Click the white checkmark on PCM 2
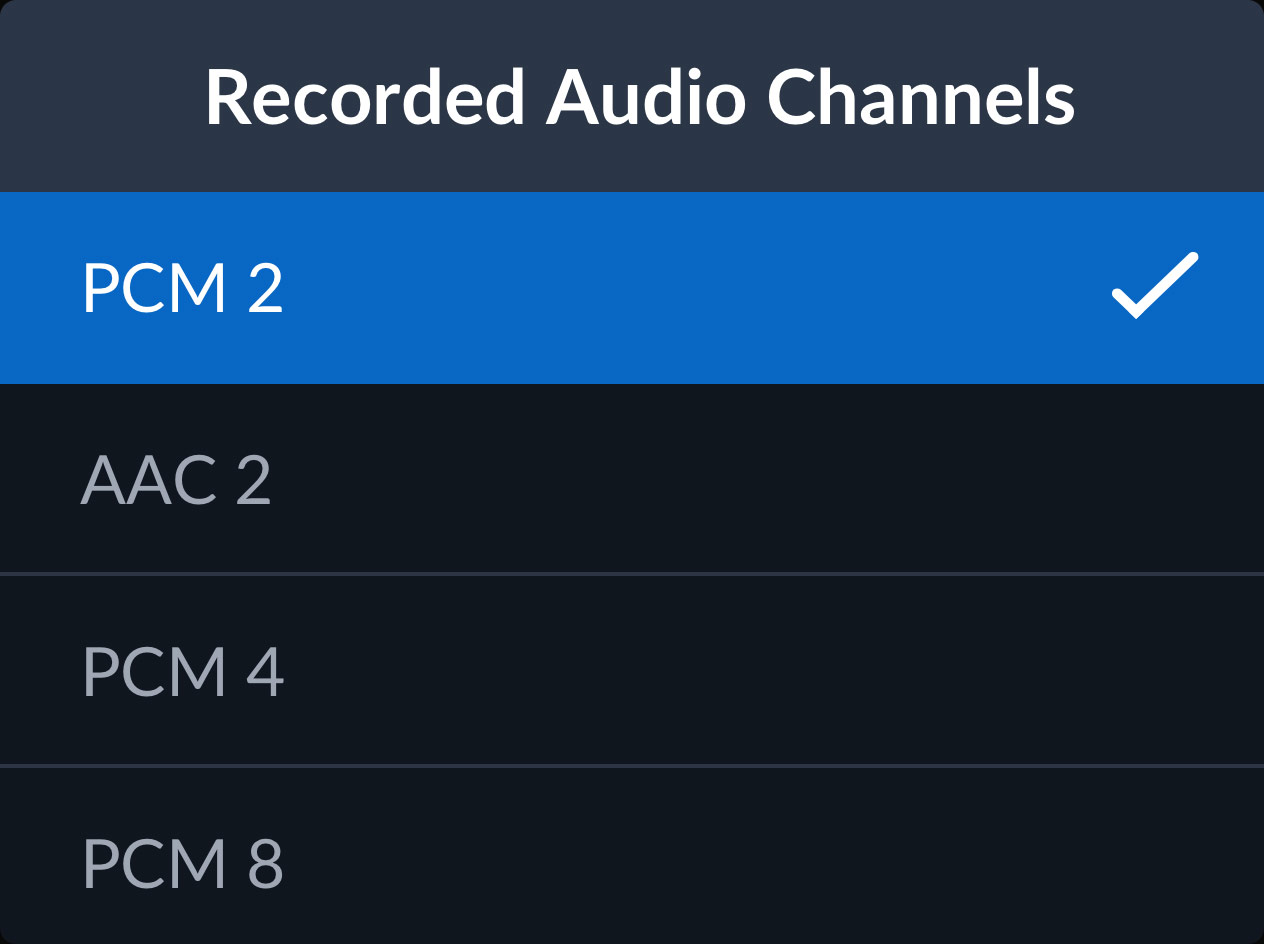Viewport: 1264px width, 944px height. pyautogui.click(x=1154, y=286)
